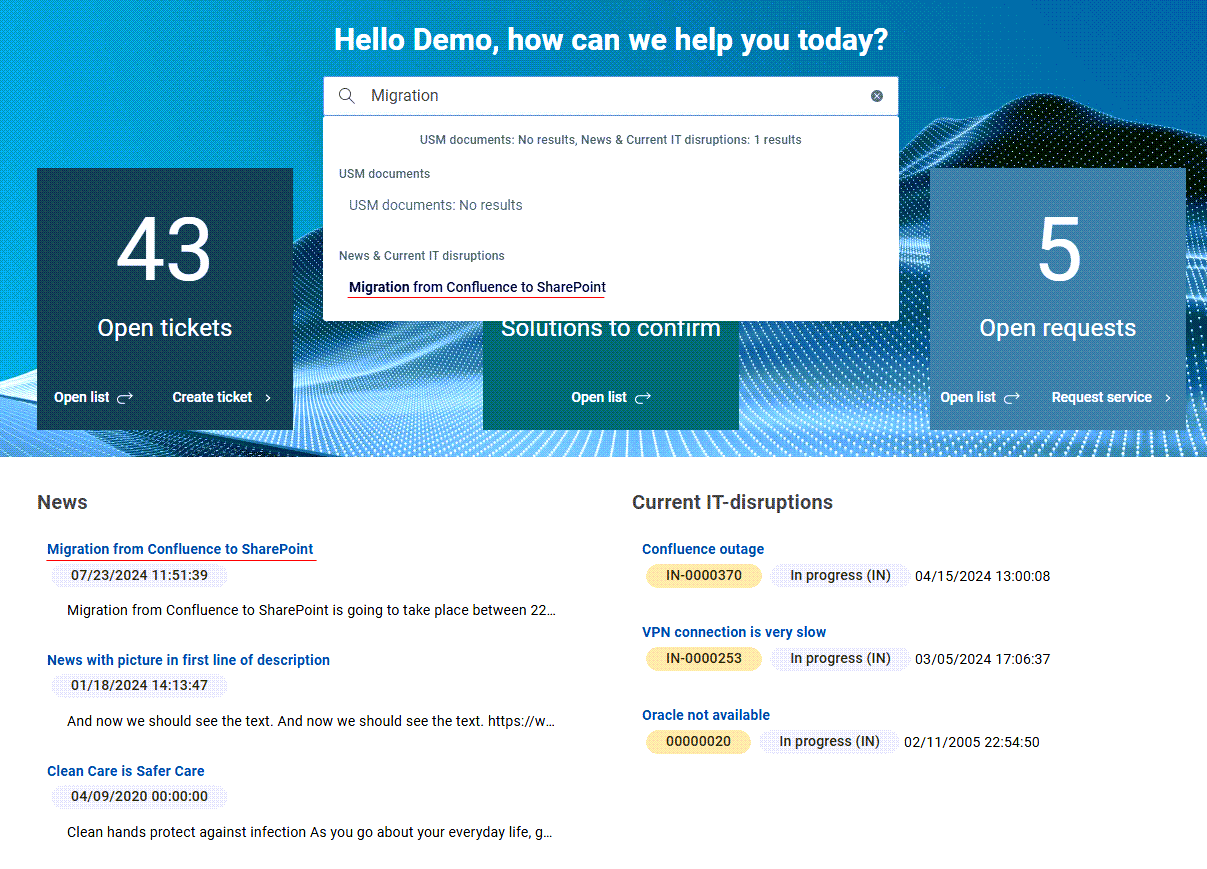Click In progress status of Oracle not available

[829, 742]
